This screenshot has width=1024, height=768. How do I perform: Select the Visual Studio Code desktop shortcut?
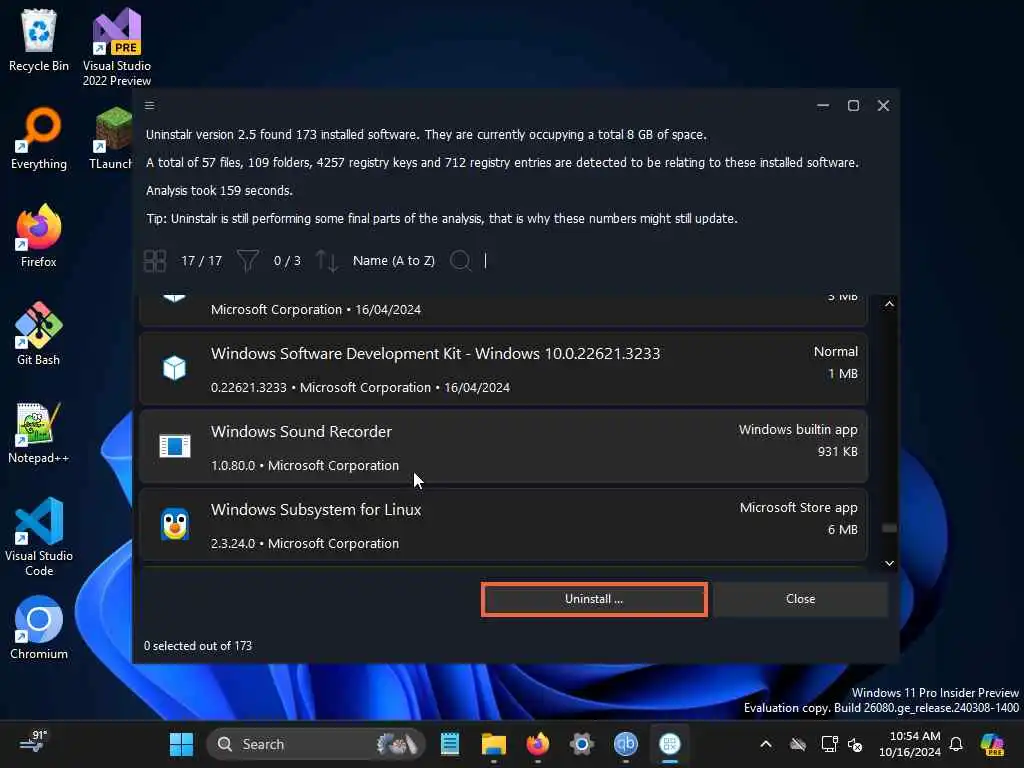39,537
